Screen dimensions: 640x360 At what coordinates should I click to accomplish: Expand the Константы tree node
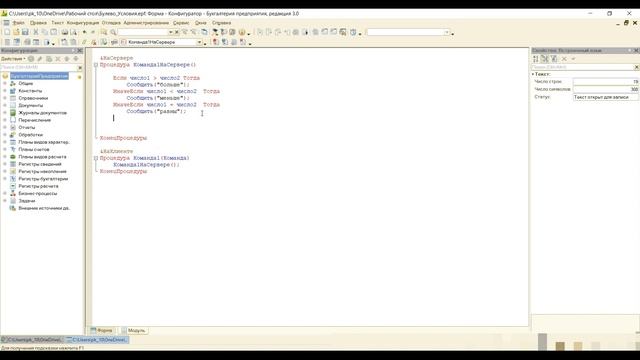[5, 91]
